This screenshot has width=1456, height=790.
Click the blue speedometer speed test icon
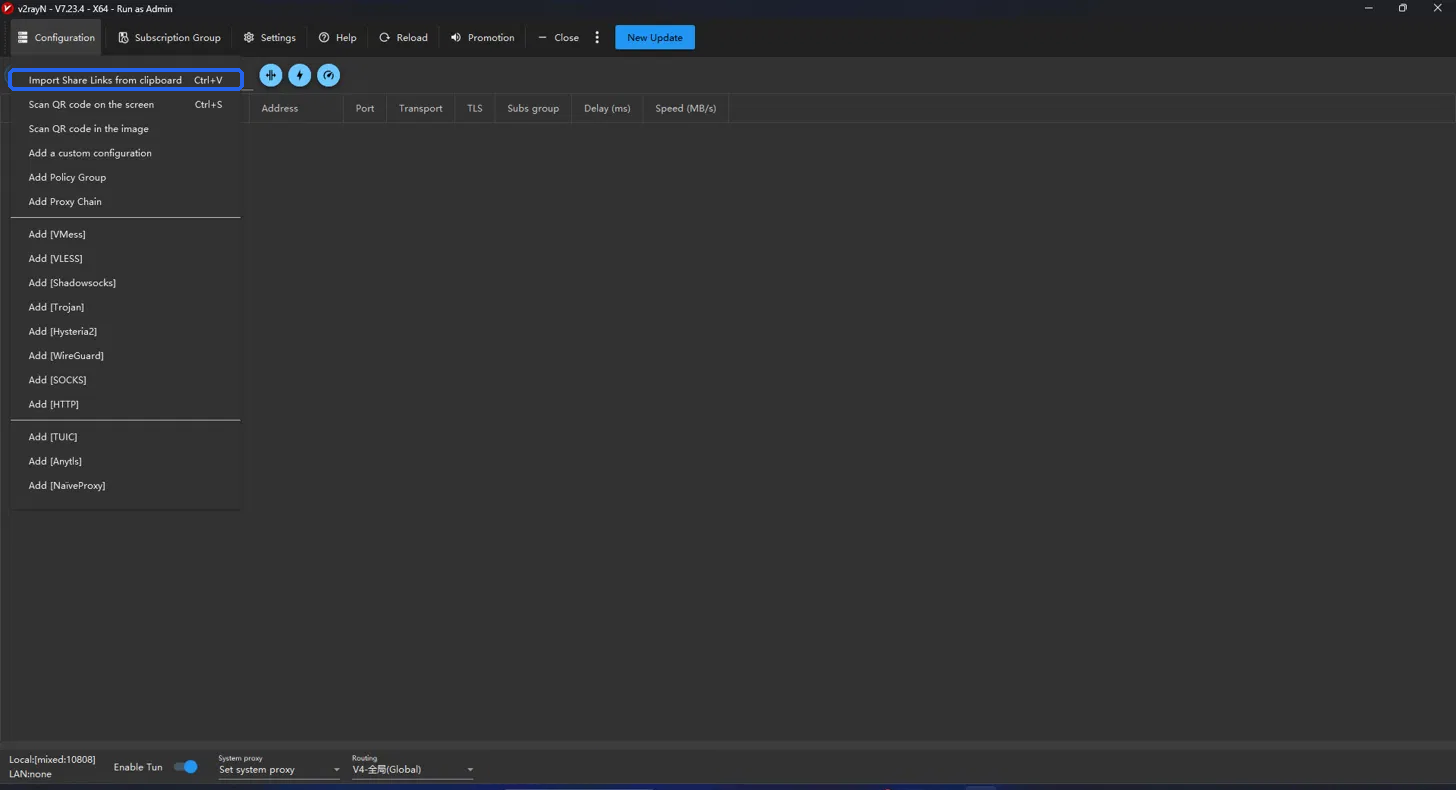tap(328, 75)
